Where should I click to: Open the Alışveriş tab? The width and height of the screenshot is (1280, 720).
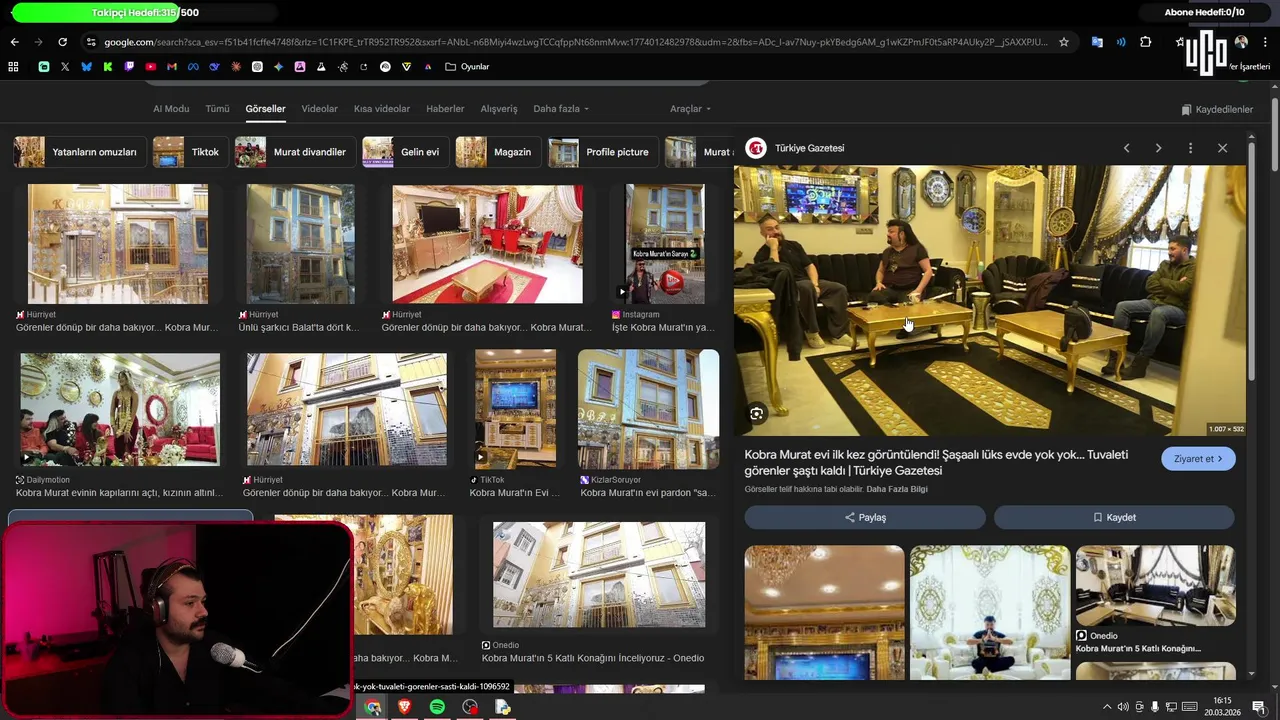(499, 109)
